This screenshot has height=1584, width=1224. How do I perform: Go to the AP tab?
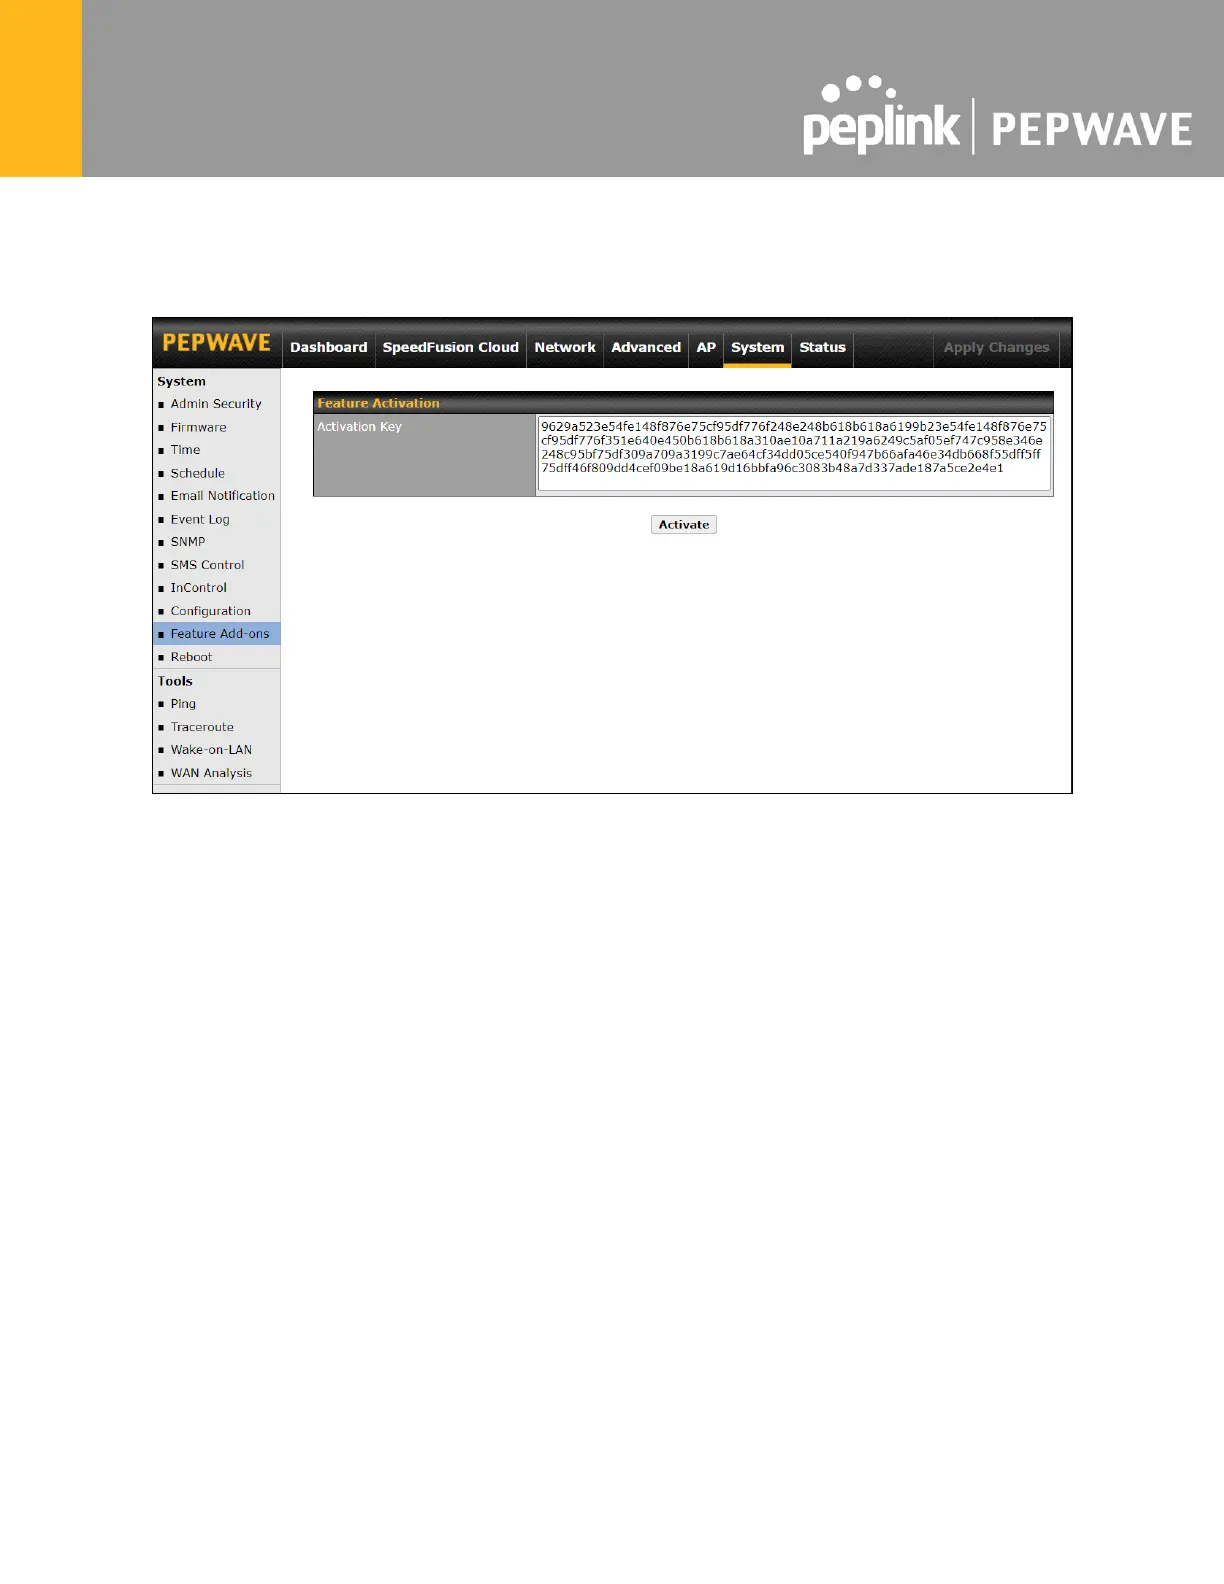(x=706, y=347)
